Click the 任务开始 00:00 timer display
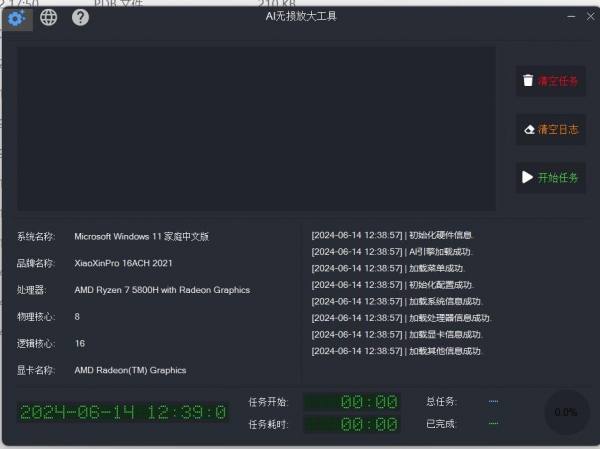Screen dimensions: 600x449 pyautogui.click(x=352, y=402)
